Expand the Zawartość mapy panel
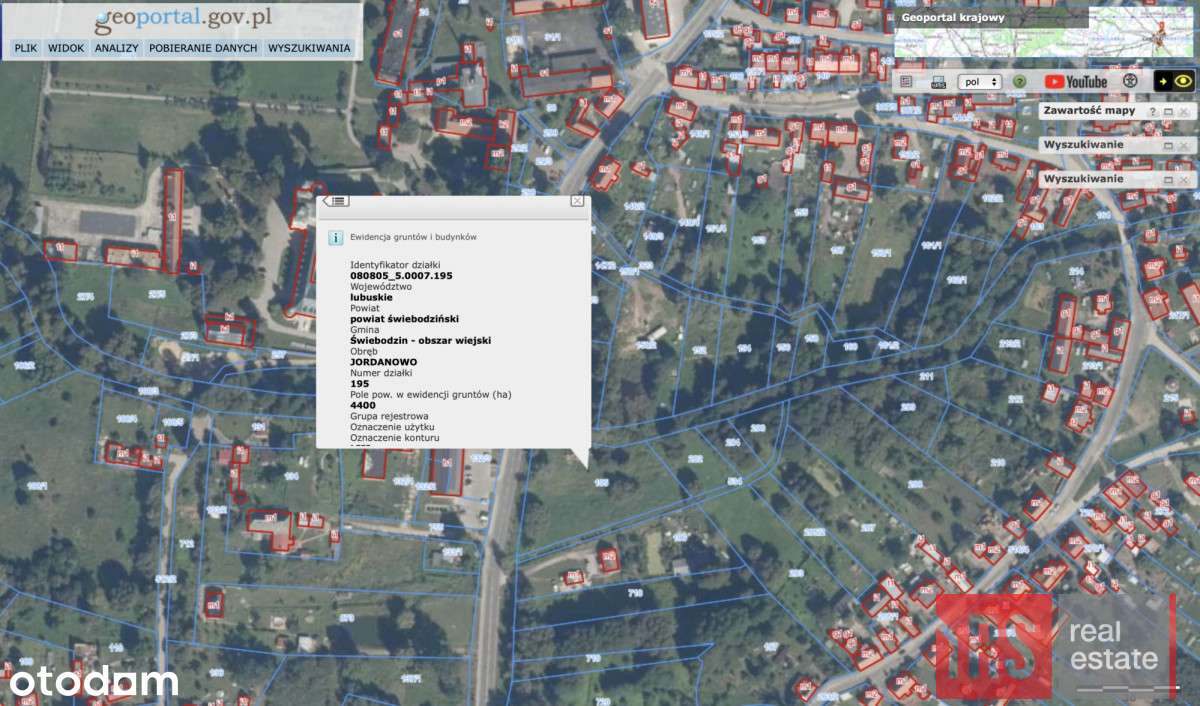 pyautogui.click(x=1168, y=112)
